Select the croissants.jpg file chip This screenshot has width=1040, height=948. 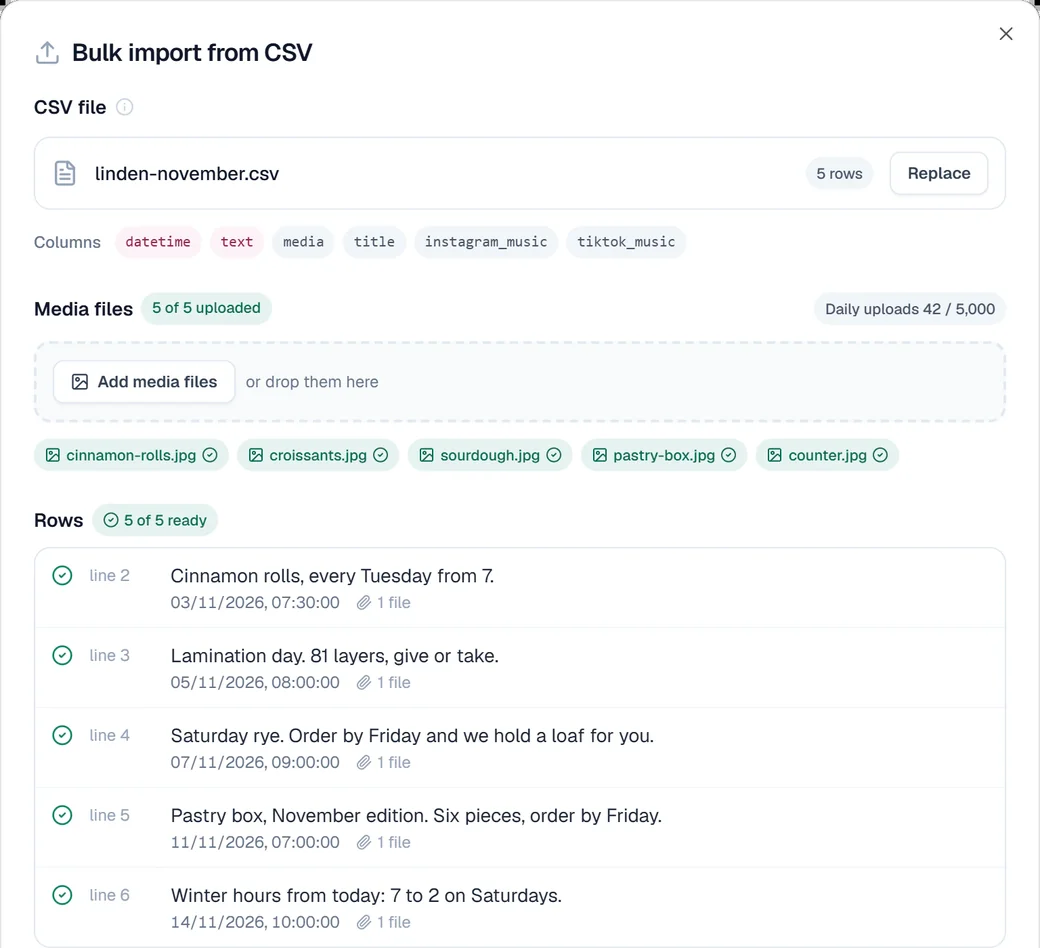(x=318, y=455)
